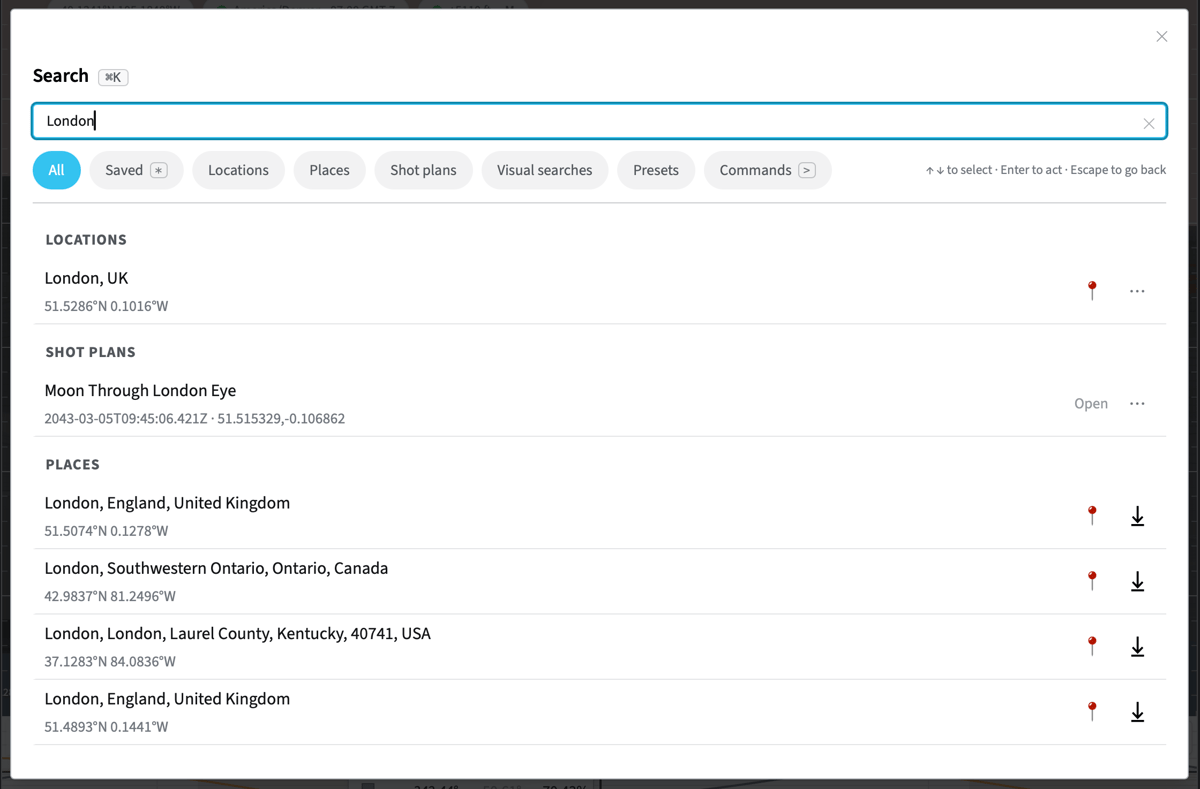The width and height of the screenshot is (1200, 789).
Task: Select the London, UK location result
Action: click(x=600, y=291)
